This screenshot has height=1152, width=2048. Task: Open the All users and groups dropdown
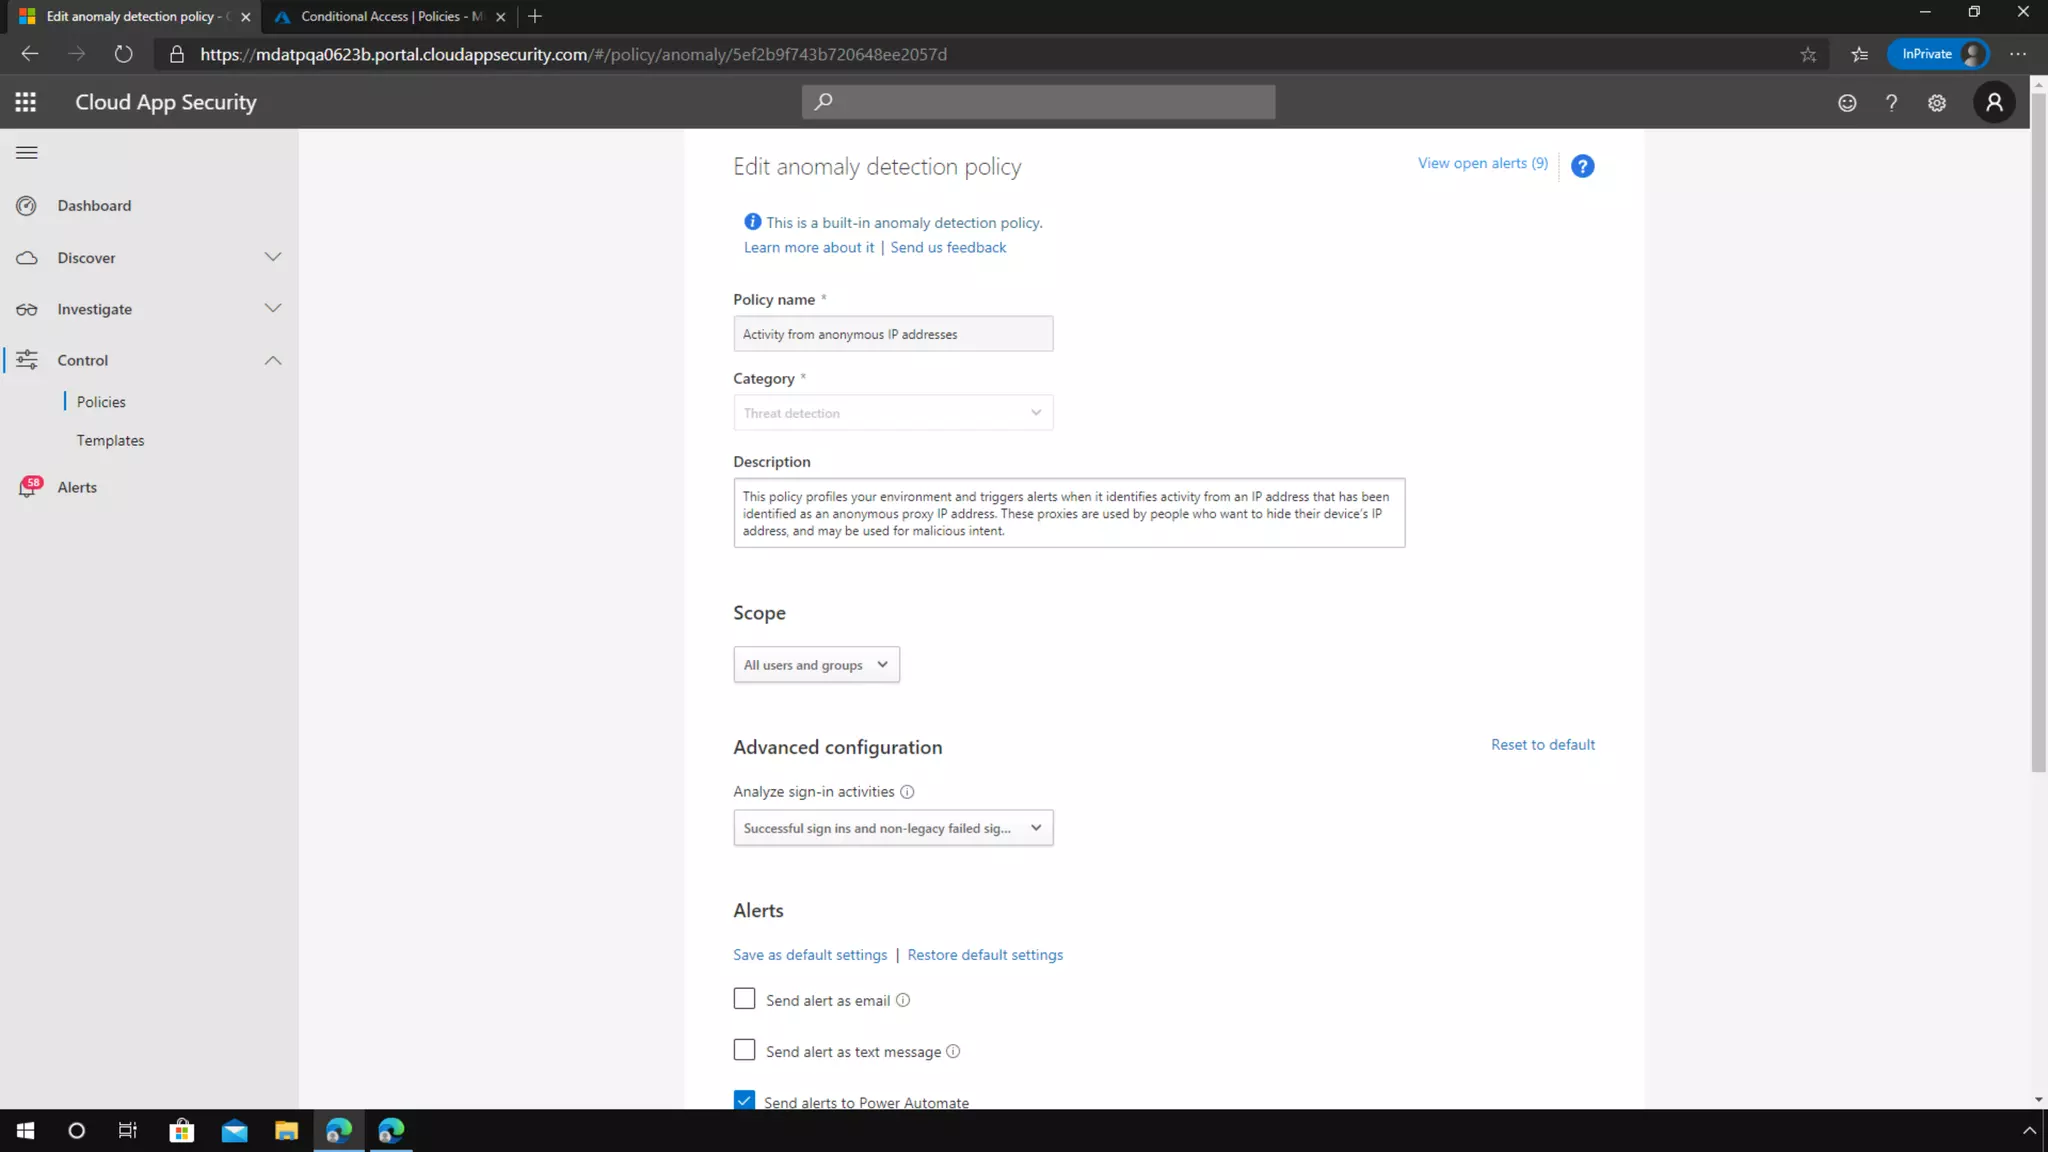(816, 665)
